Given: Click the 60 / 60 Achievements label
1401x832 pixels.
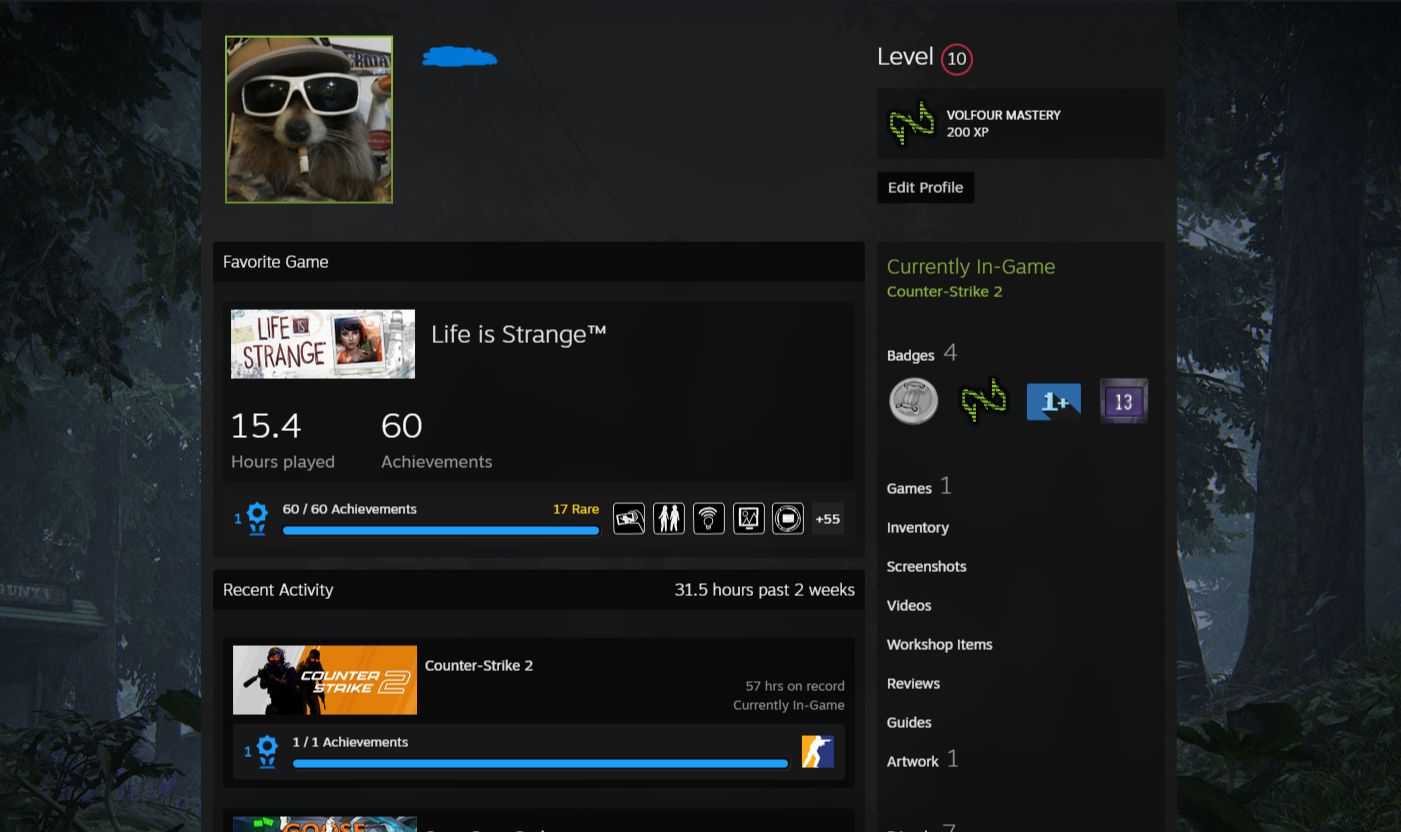Looking at the screenshot, I should 350,509.
